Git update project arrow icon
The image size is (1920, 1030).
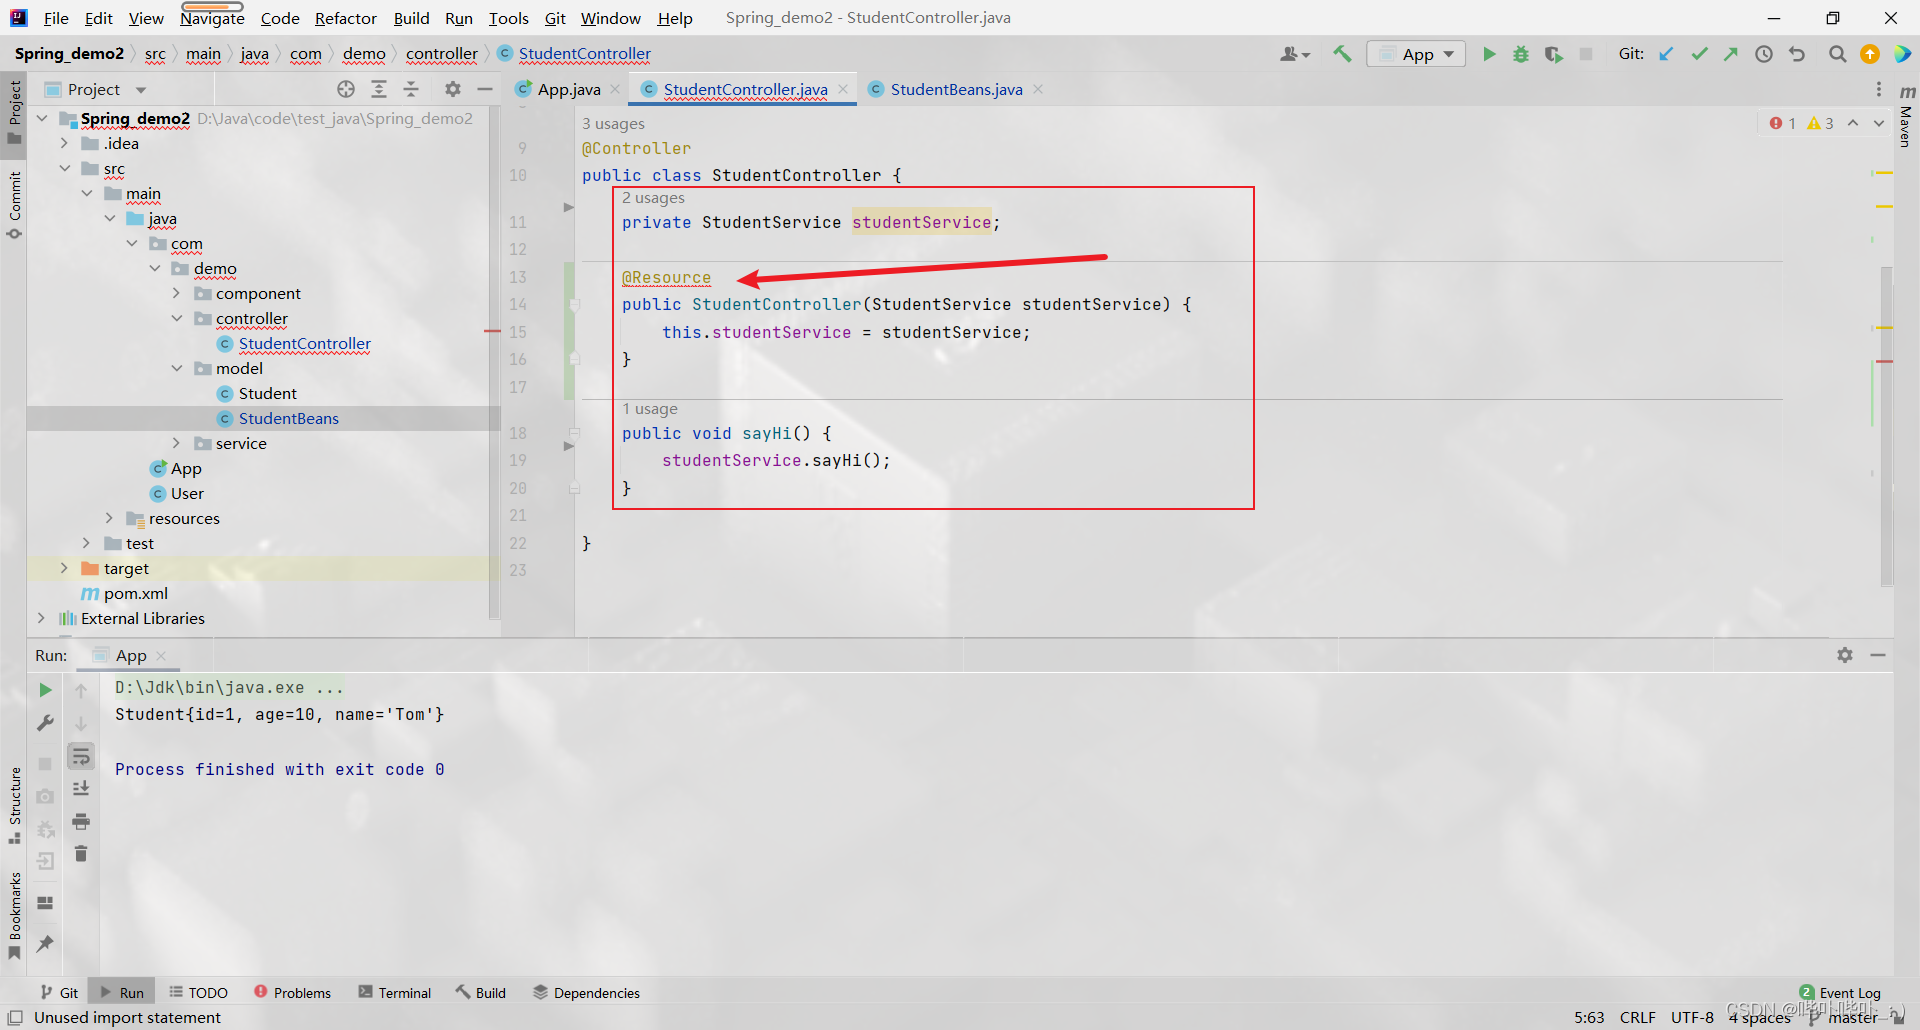click(x=1666, y=54)
